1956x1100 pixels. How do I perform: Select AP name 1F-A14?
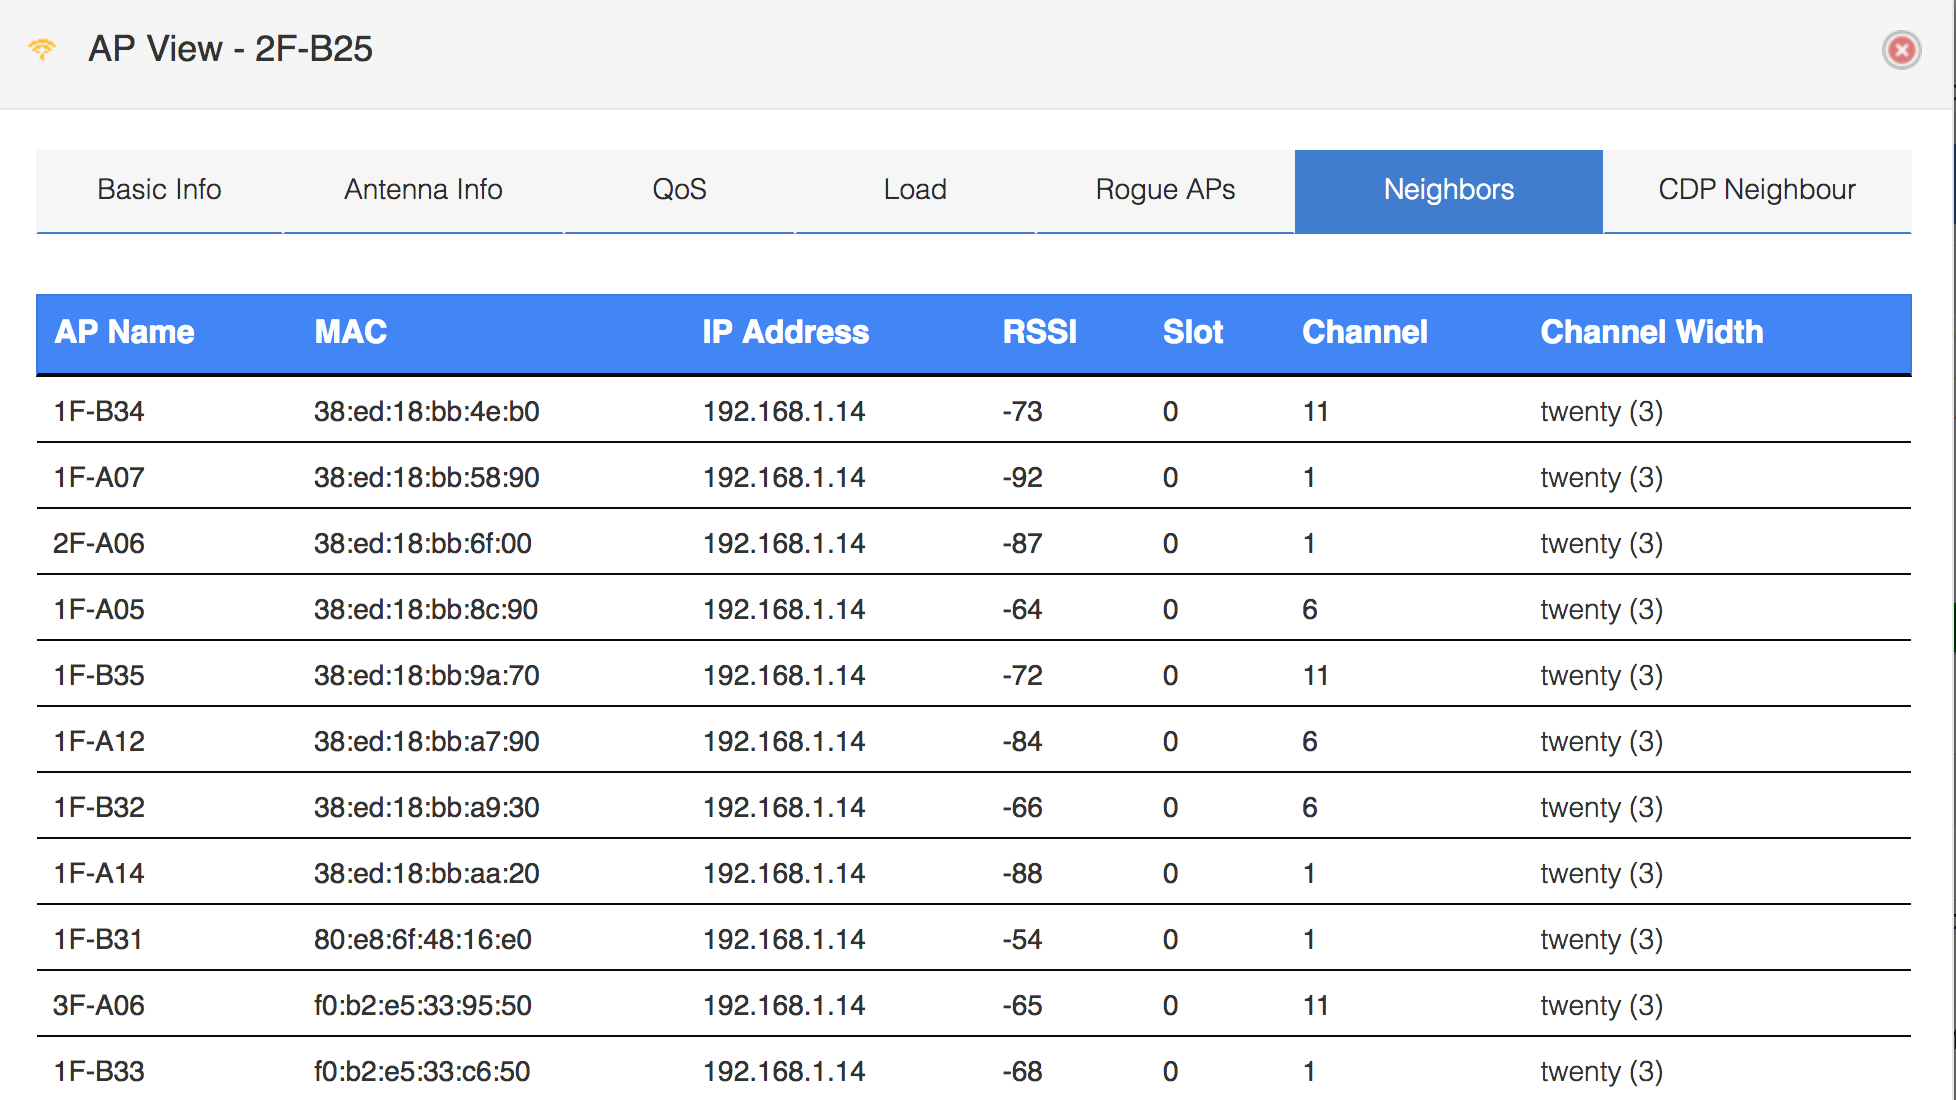click(x=99, y=873)
